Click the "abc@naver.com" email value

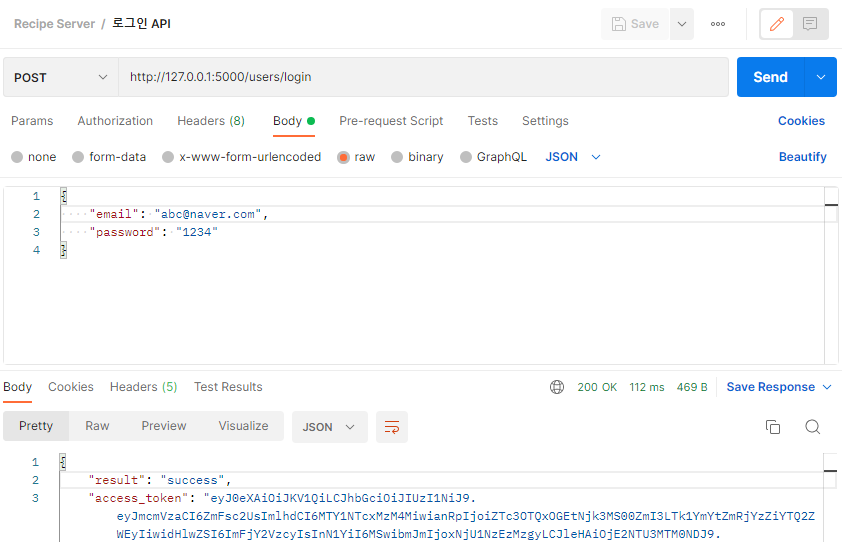(208, 214)
